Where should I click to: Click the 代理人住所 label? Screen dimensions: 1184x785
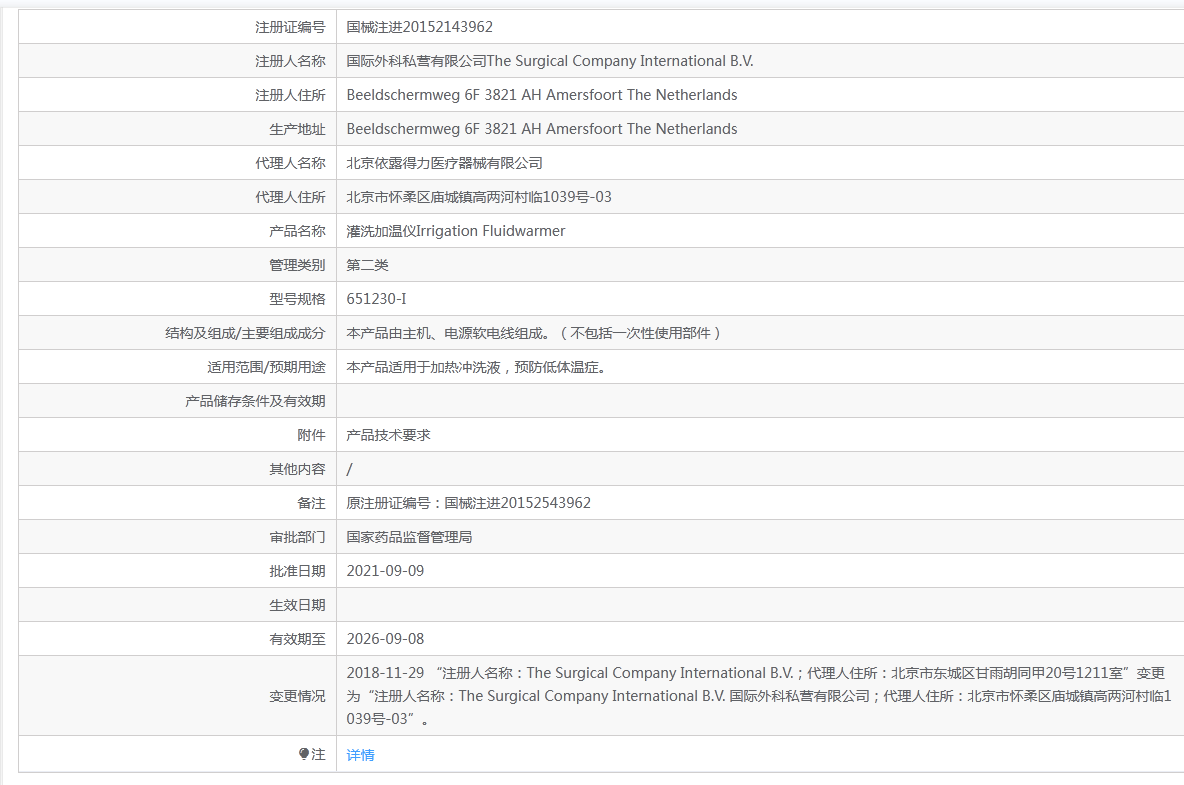click(290, 197)
